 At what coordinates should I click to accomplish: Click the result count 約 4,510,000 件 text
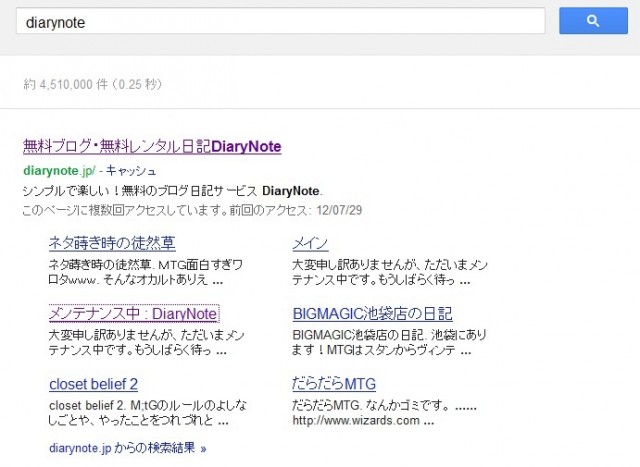[66, 85]
